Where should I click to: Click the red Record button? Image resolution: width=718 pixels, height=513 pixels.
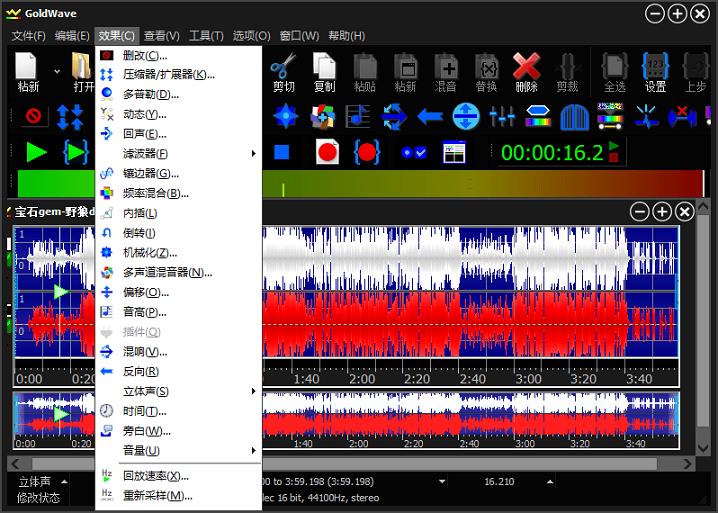pyautogui.click(x=327, y=152)
